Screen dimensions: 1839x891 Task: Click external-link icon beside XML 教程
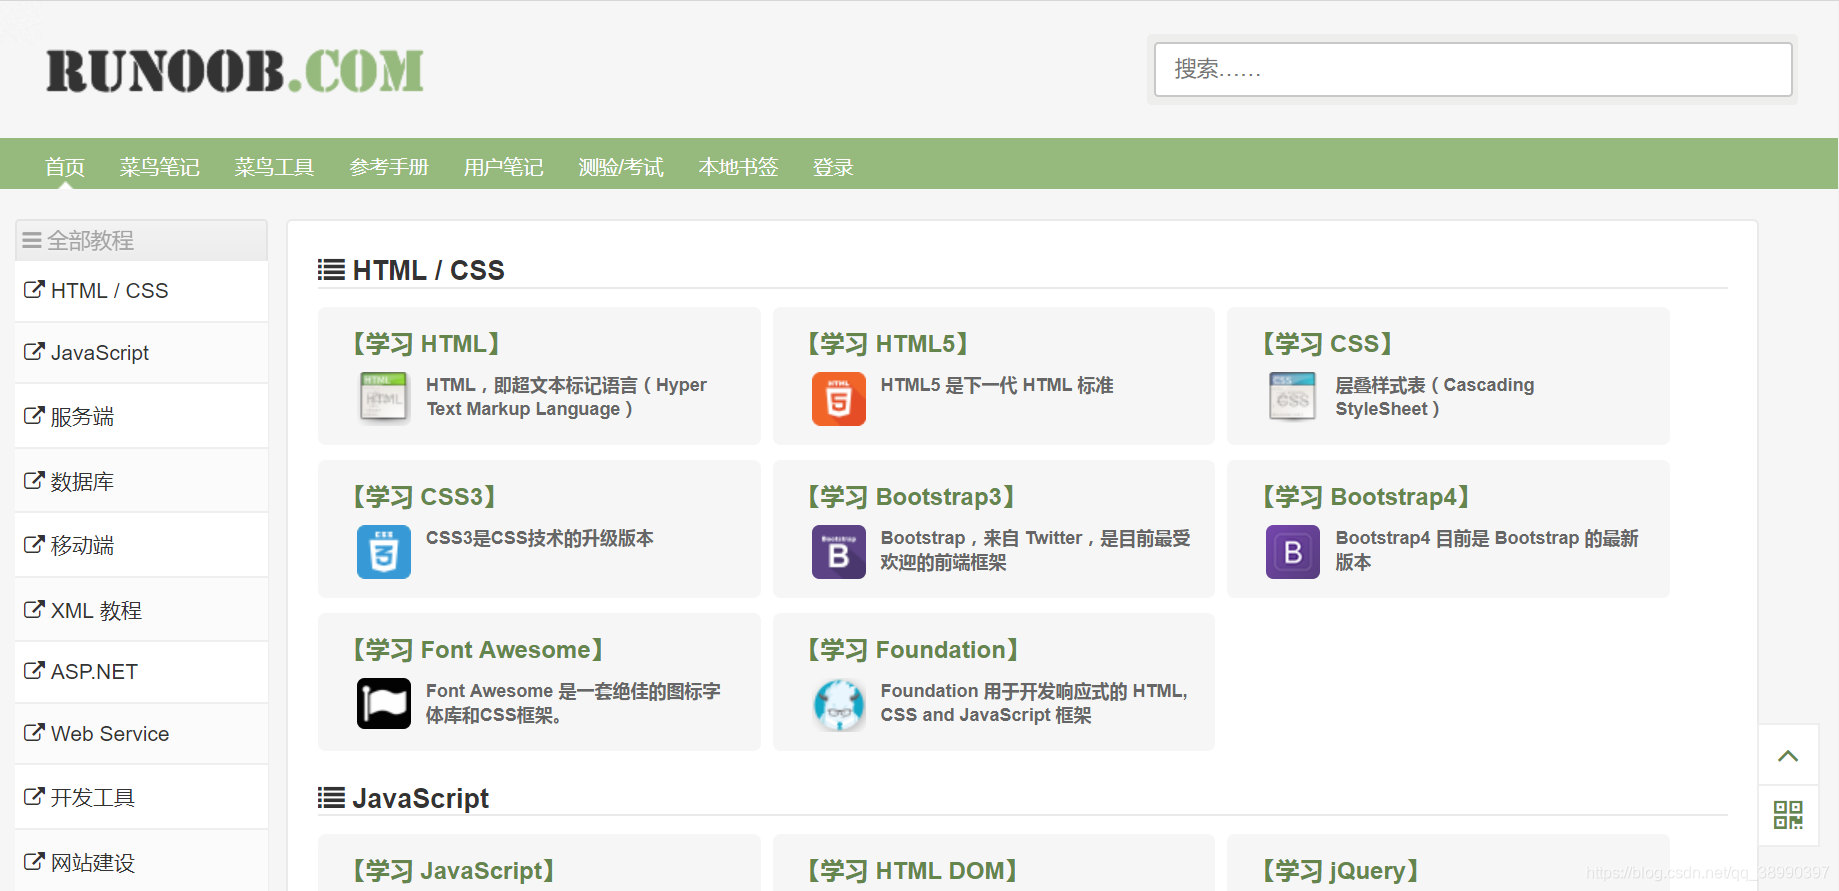(34, 609)
